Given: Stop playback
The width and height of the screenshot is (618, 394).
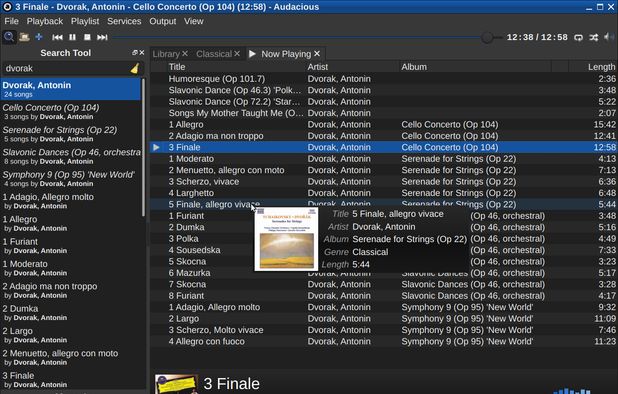Looking at the screenshot, I should [87, 37].
